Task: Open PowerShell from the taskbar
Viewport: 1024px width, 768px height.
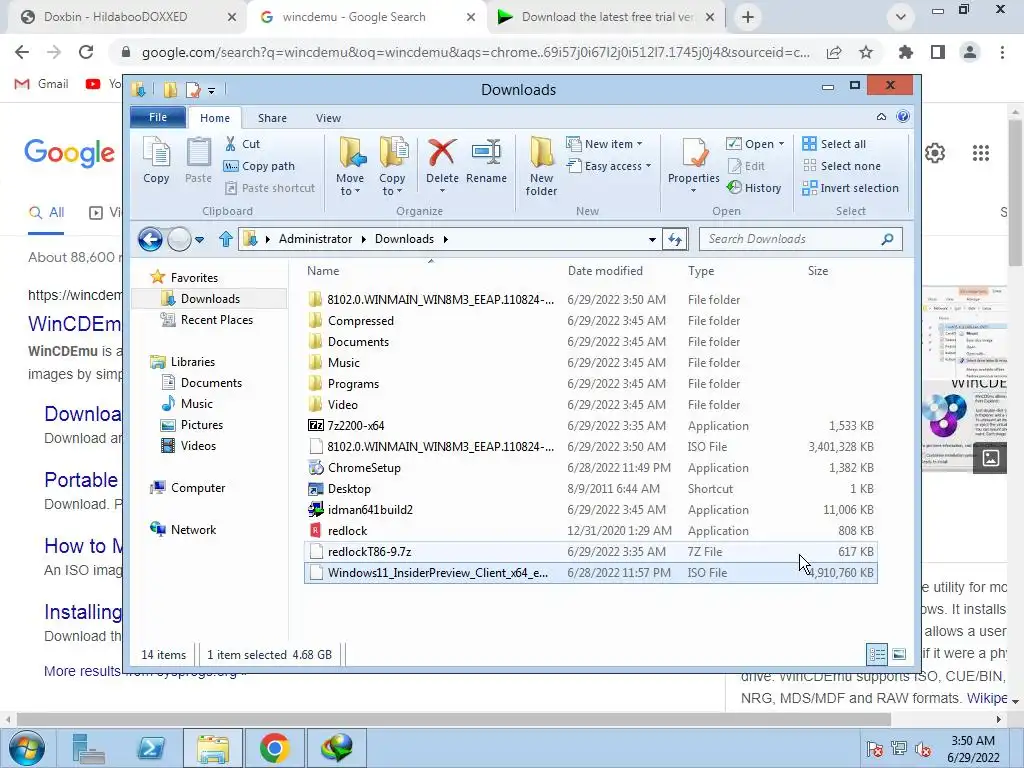Action: point(151,748)
